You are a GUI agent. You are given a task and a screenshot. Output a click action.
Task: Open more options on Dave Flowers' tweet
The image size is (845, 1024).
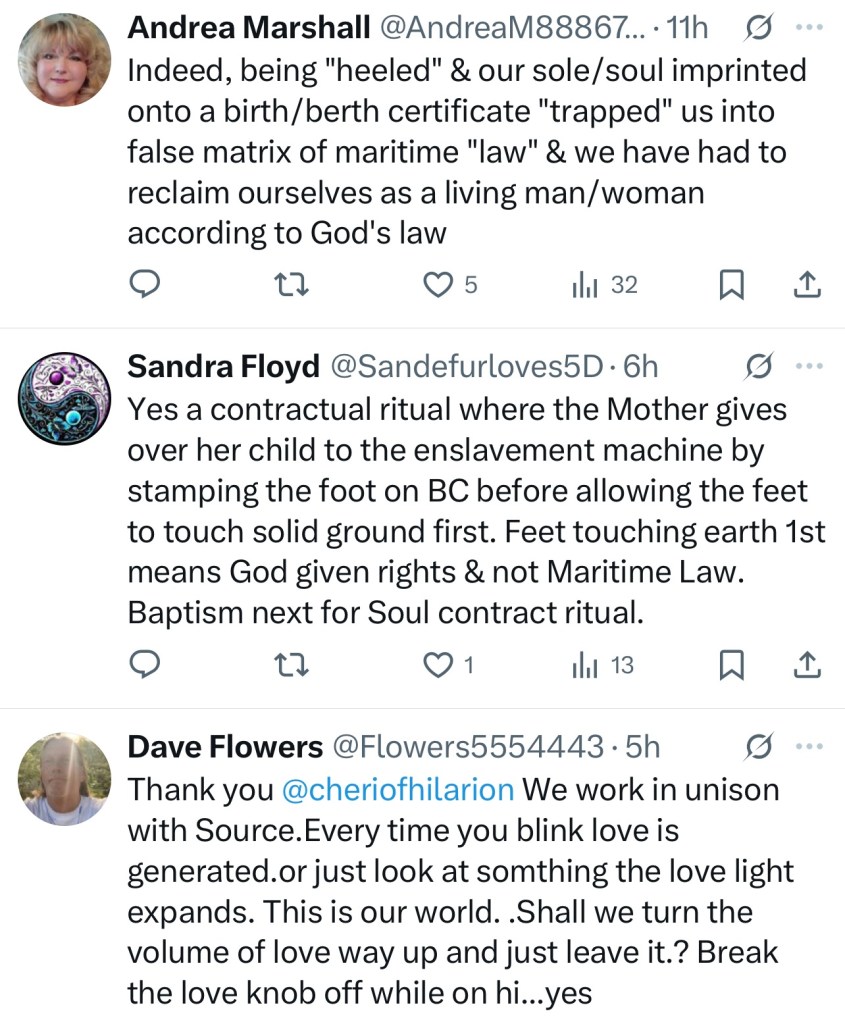coord(807,745)
